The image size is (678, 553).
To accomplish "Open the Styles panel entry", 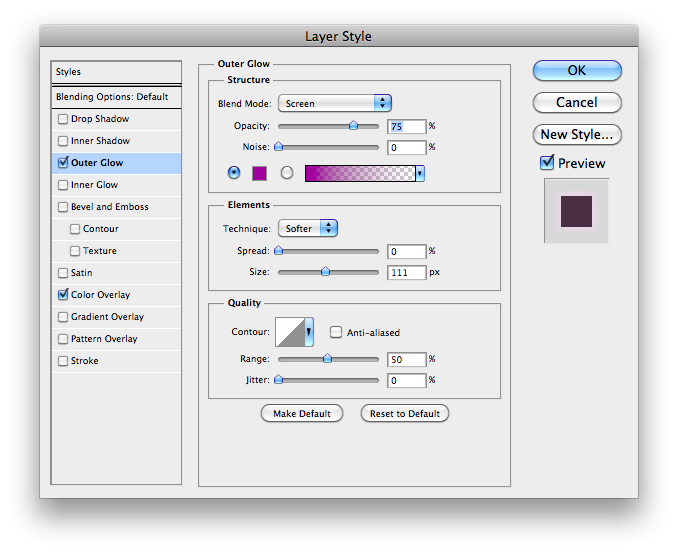I will pyautogui.click(x=116, y=72).
